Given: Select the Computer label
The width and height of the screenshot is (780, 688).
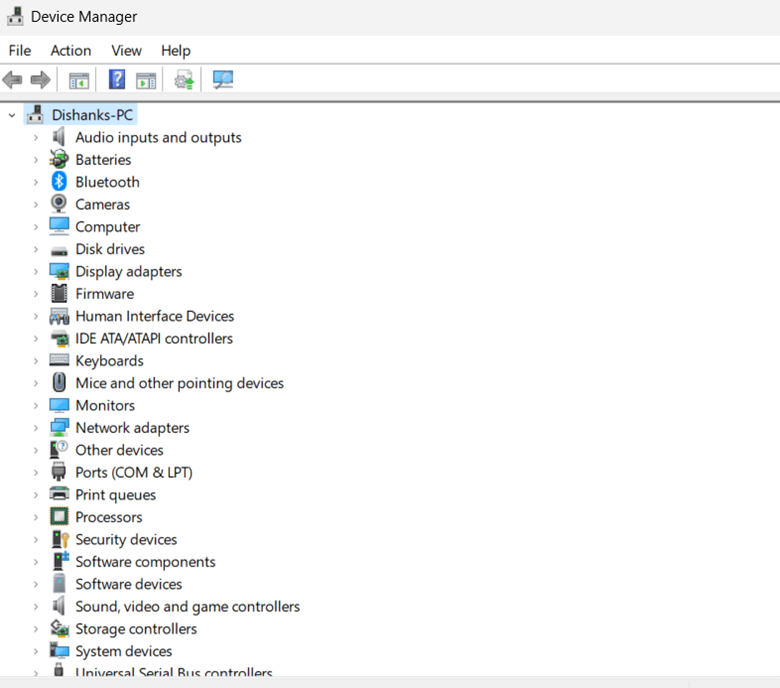Looking at the screenshot, I should (x=107, y=227).
